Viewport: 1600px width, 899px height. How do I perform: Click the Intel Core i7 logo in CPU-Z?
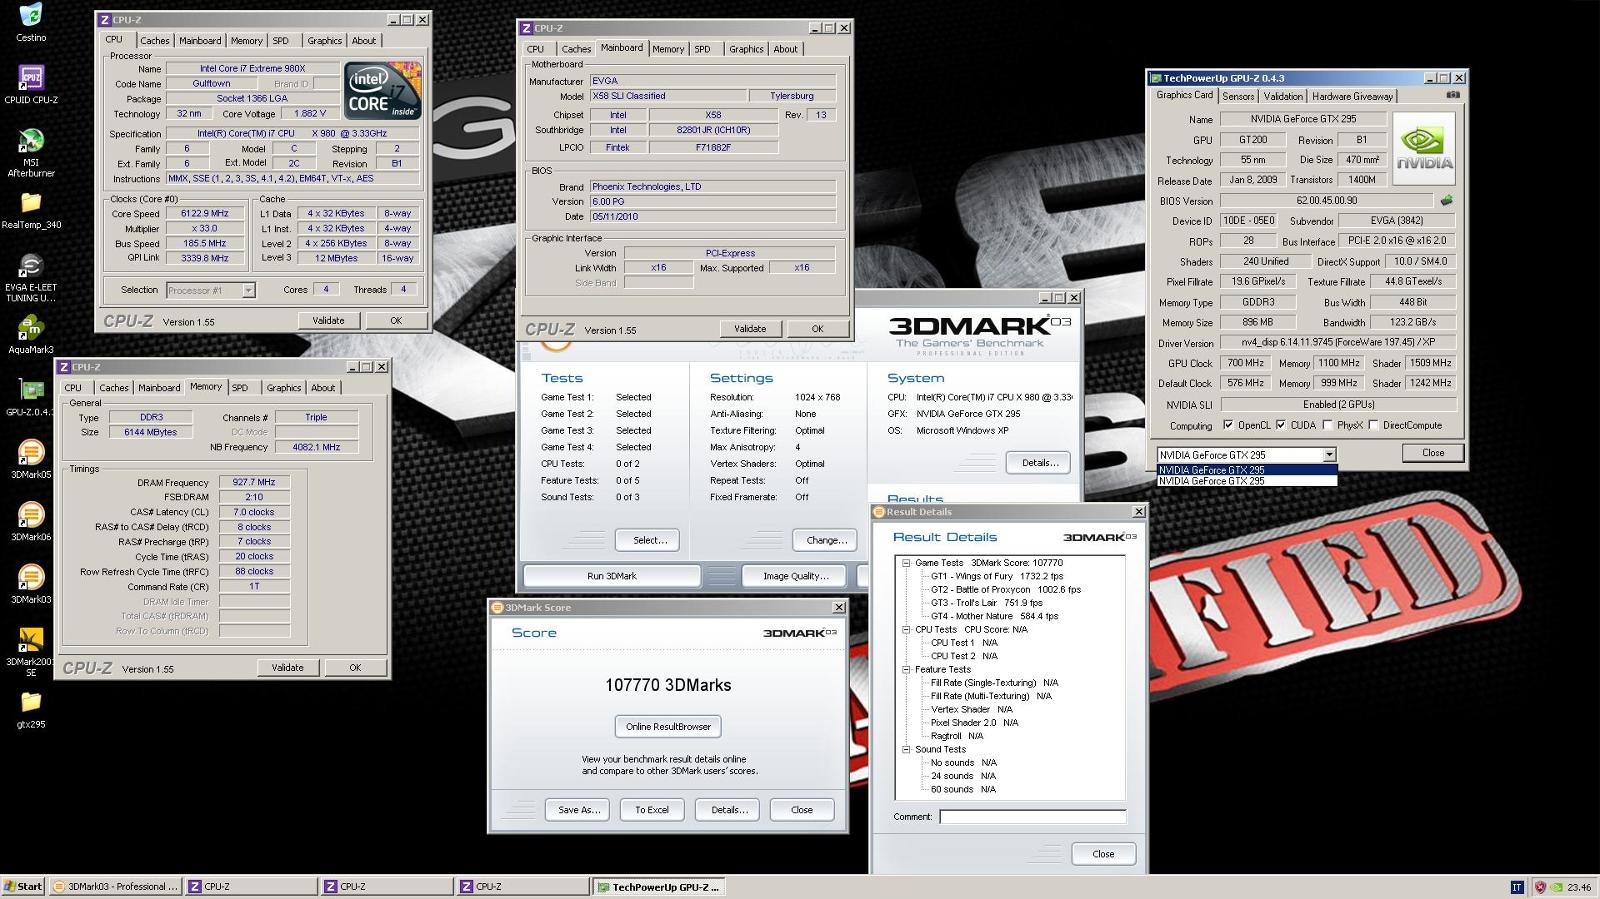pos(382,91)
